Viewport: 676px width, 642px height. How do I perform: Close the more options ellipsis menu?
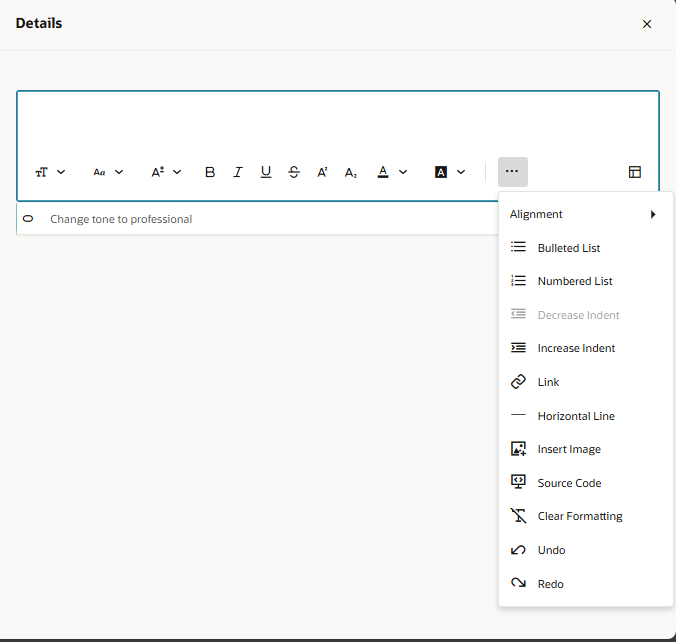point(513,172)
